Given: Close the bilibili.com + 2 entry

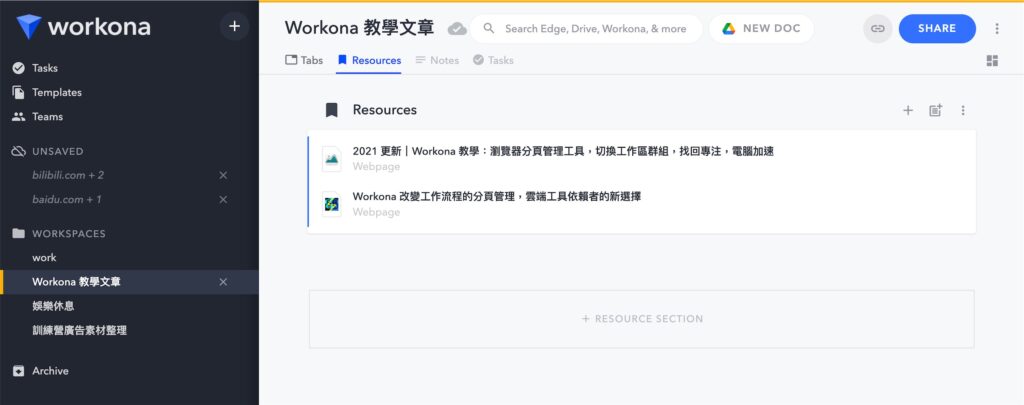Looking at the screenshot, I should 223,175.
